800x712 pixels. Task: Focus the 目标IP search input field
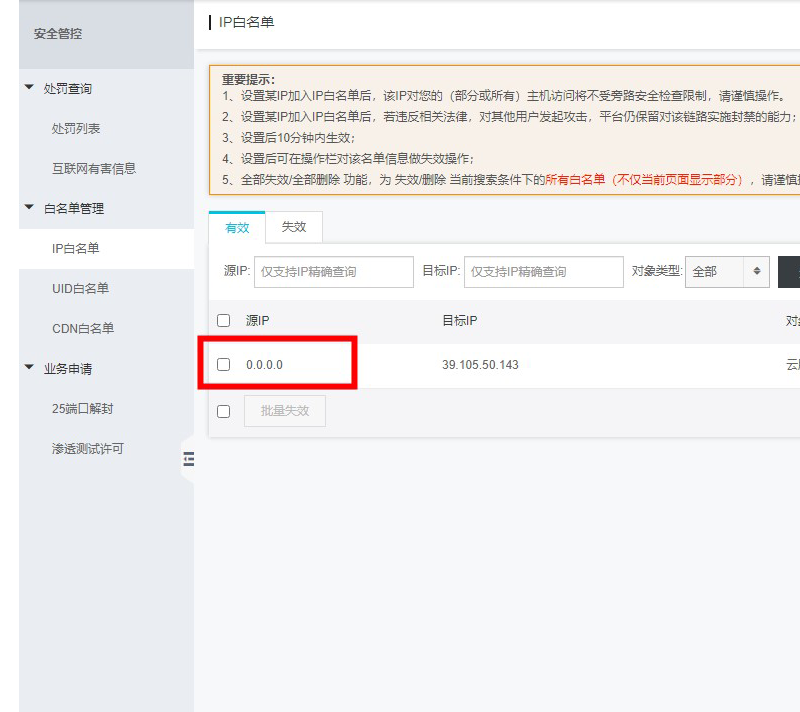544,271
